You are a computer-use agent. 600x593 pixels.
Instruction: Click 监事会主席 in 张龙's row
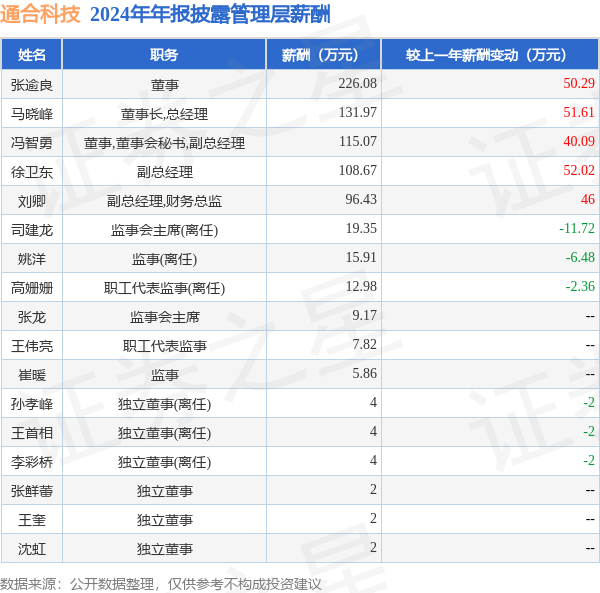[165, 318]
